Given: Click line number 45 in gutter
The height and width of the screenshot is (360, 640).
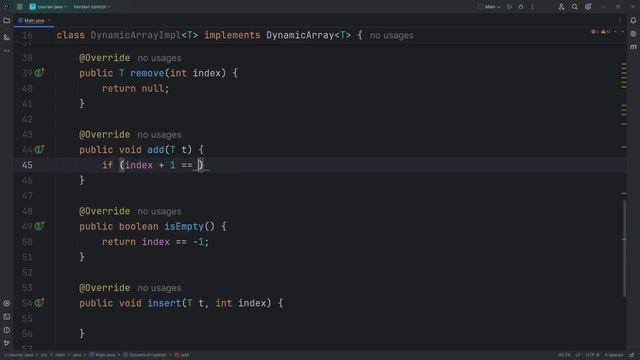Looking at the screenshot, I should pyautogui.click(x=27, y=165).
